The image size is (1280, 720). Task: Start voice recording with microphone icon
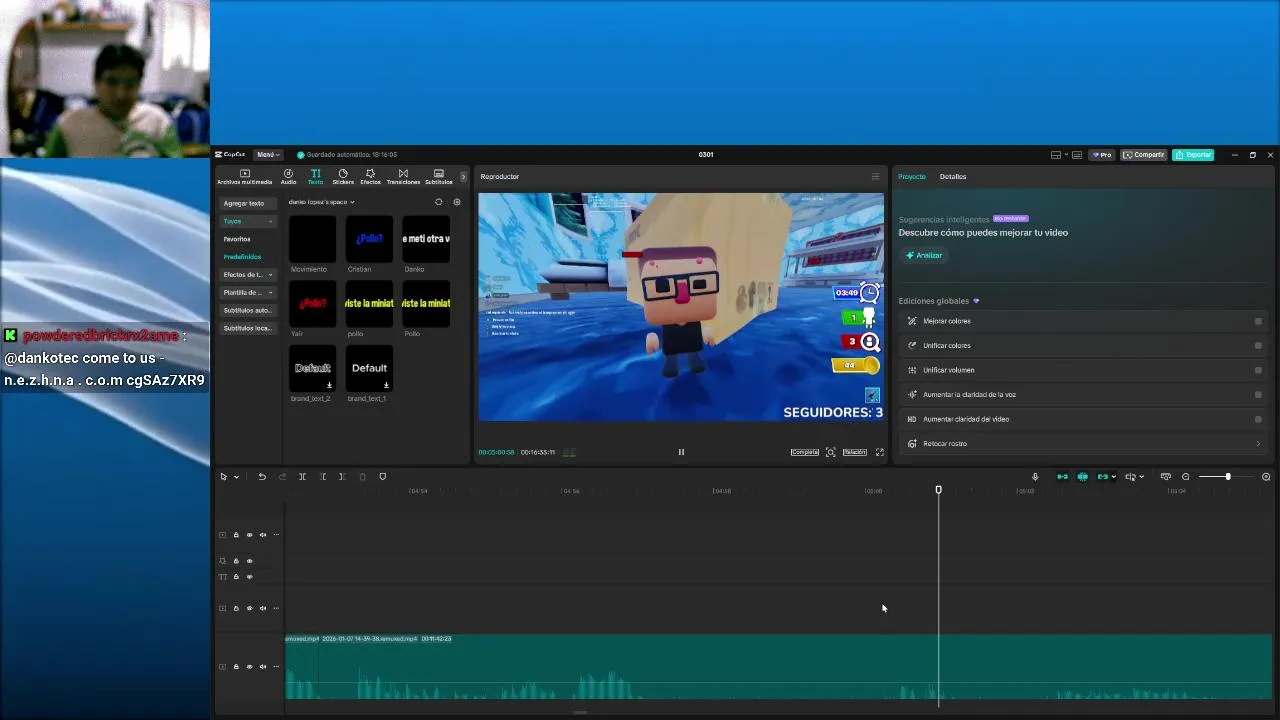point(1035,477)
